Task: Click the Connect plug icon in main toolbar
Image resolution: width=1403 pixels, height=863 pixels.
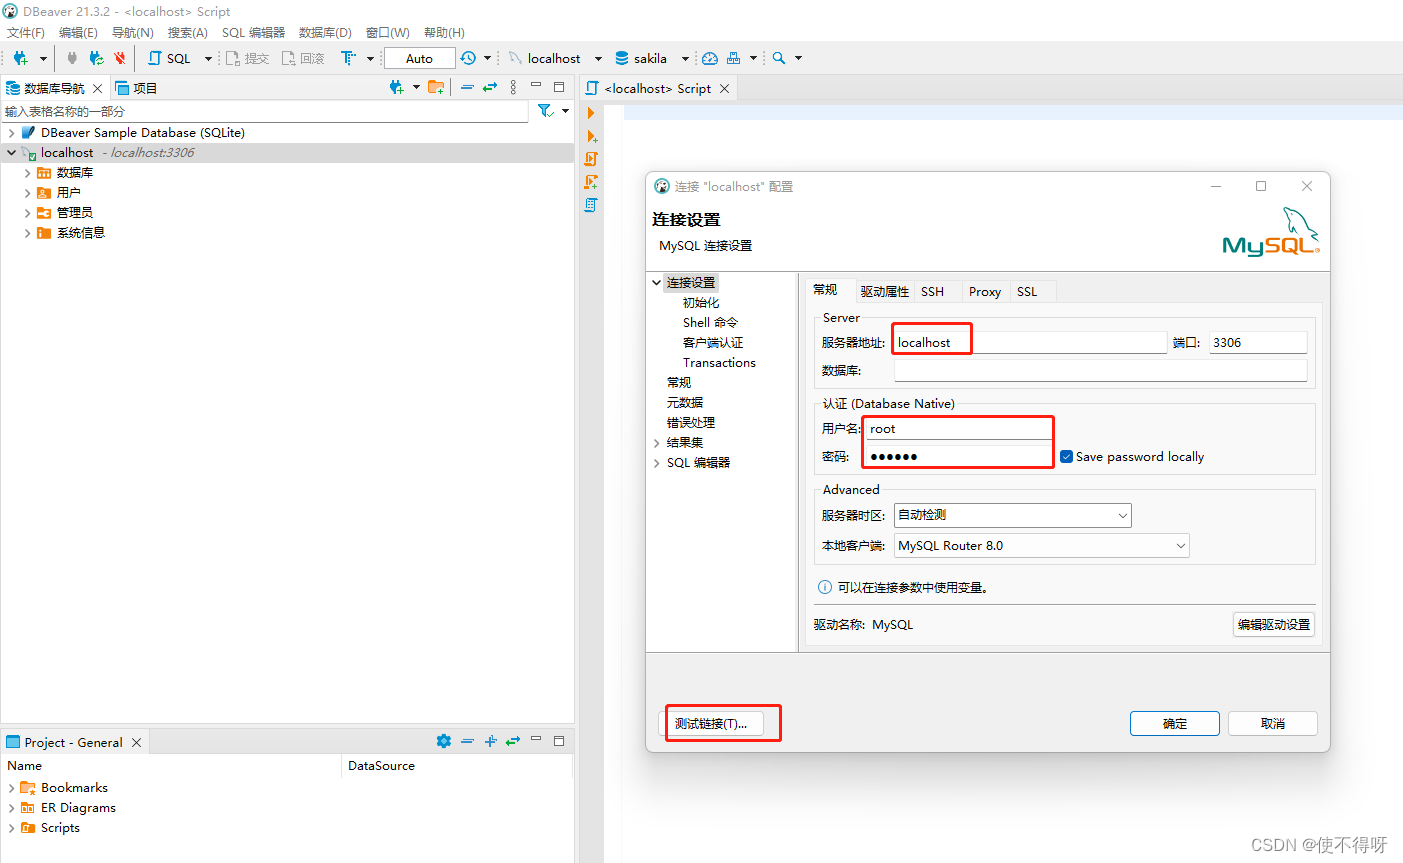Action: coord(72,58)
